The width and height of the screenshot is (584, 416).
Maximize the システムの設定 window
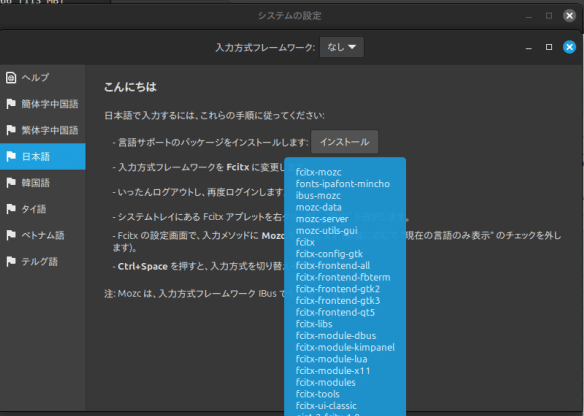coord(549,16)
